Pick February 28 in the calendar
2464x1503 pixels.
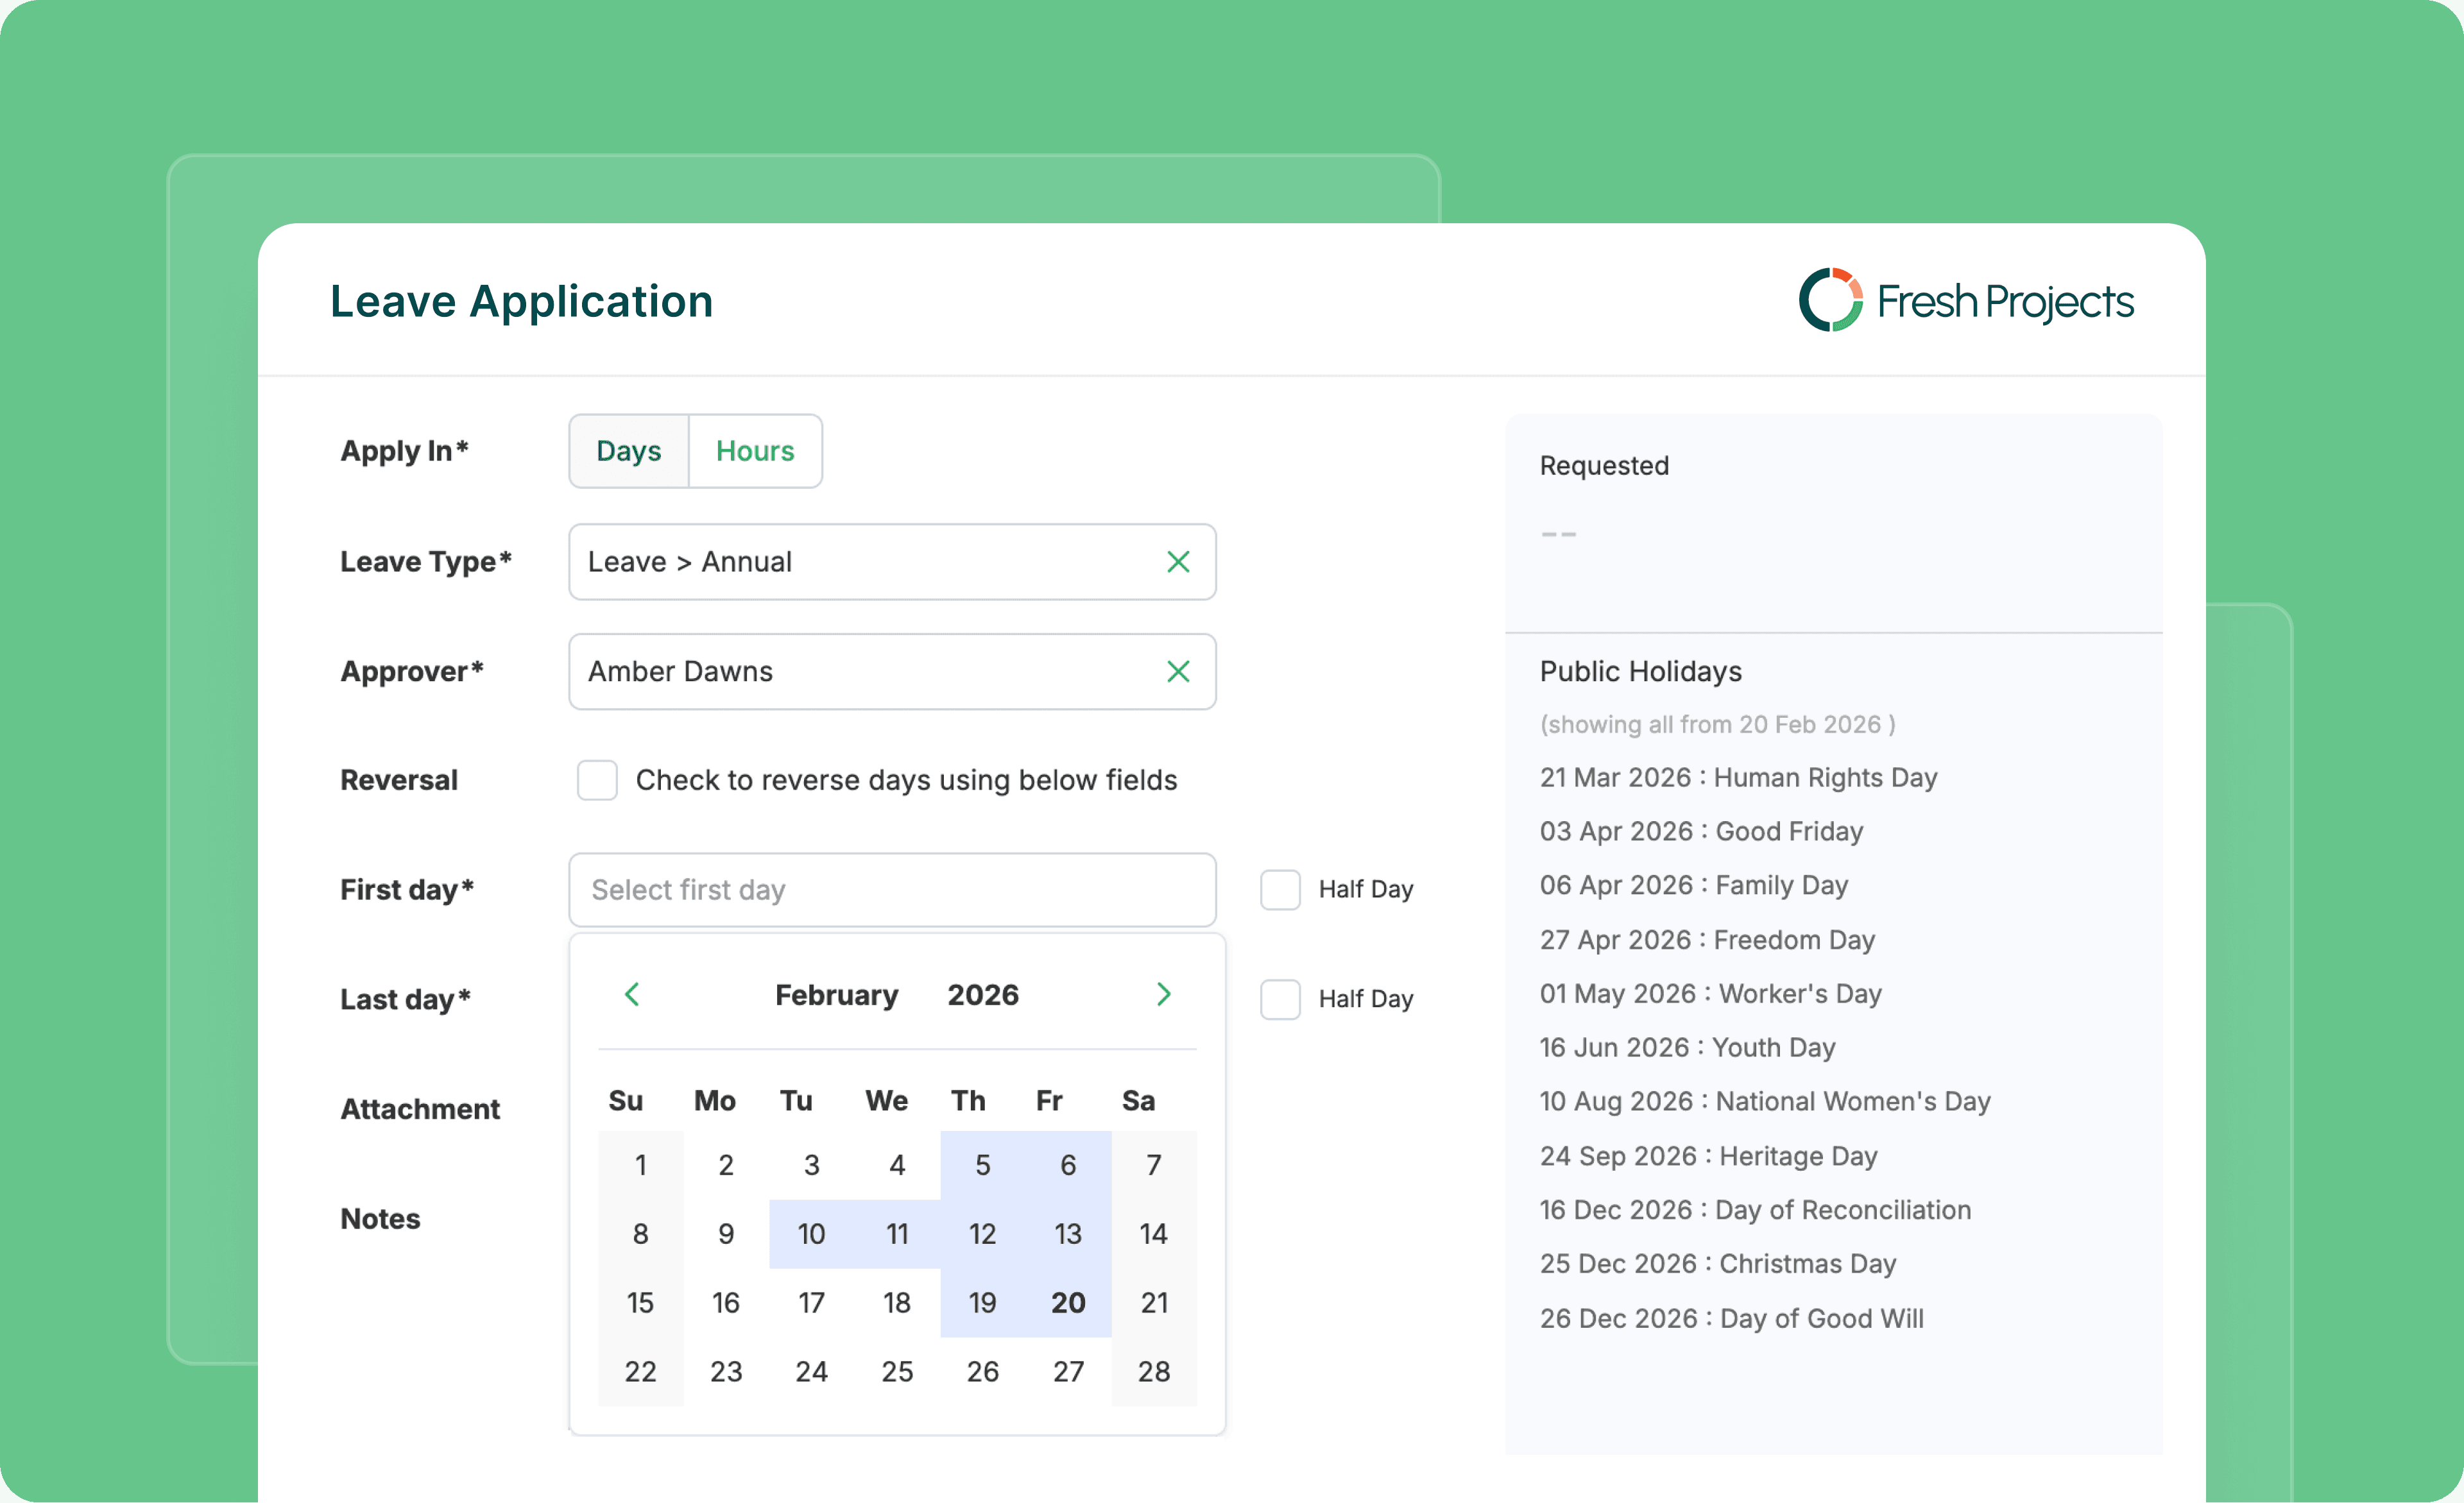[x=1153, y=1371]
